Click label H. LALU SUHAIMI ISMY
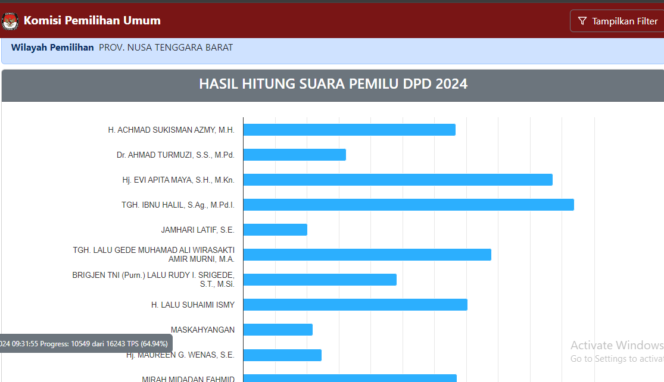664x382 pixels. (193, 305)
